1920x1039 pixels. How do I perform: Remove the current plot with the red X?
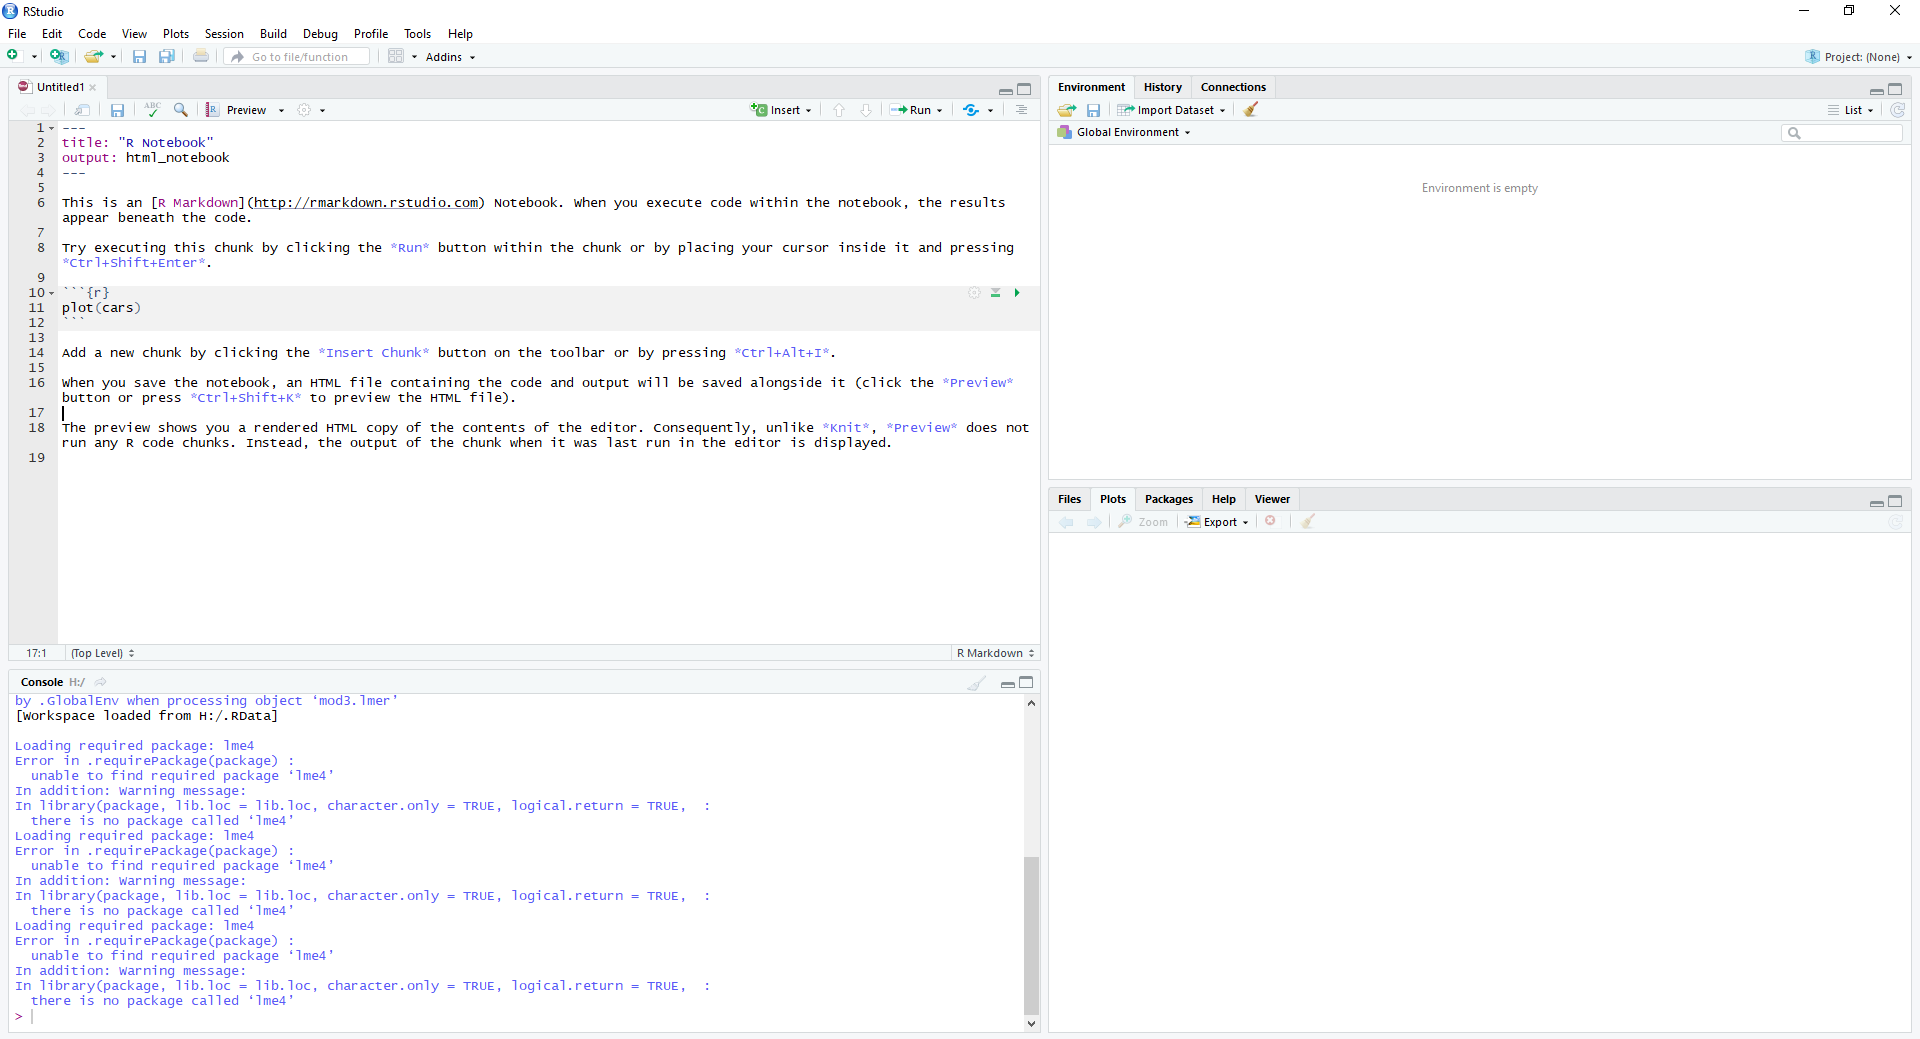(1271, 521)
